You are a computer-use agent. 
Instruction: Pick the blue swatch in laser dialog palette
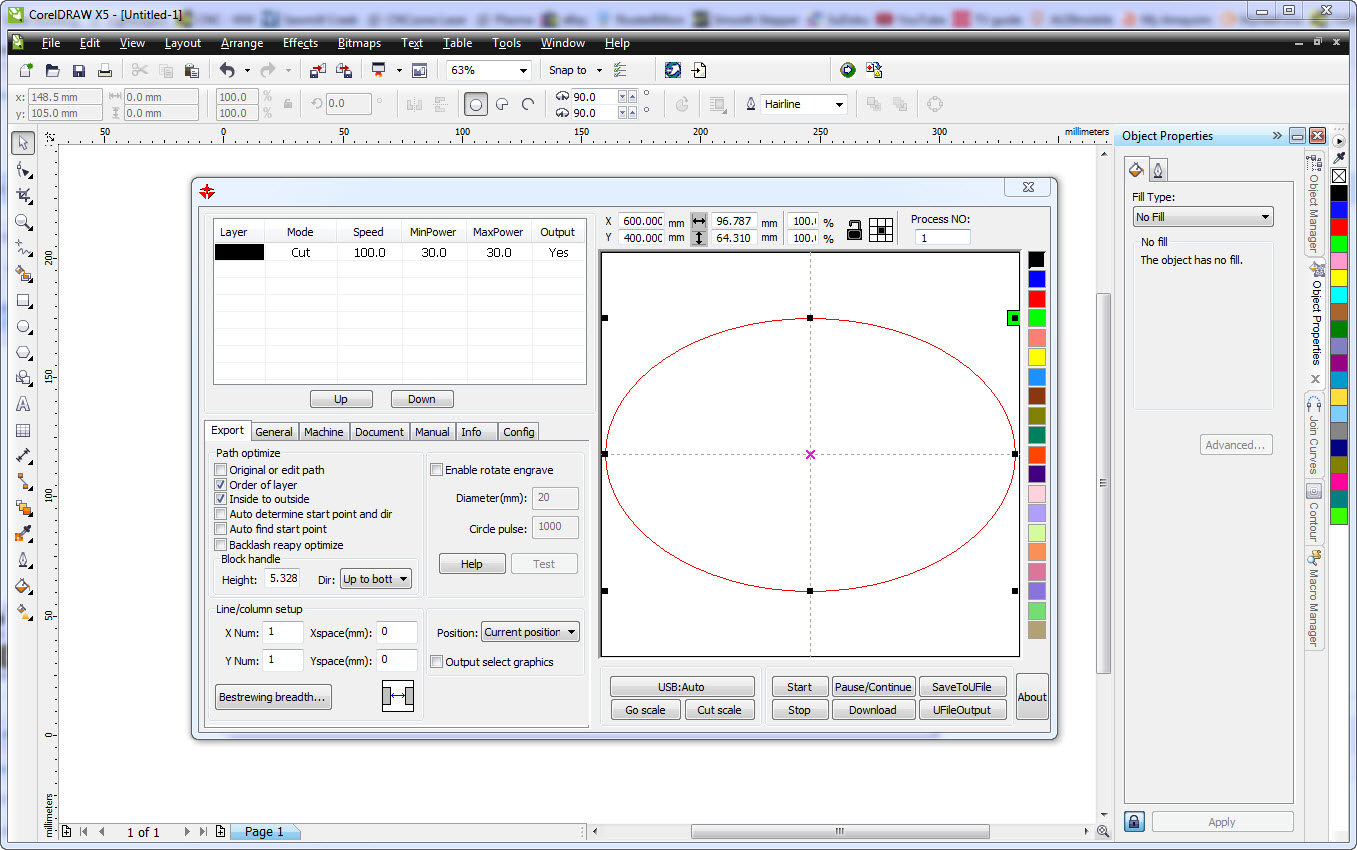tap(1036, 279)
